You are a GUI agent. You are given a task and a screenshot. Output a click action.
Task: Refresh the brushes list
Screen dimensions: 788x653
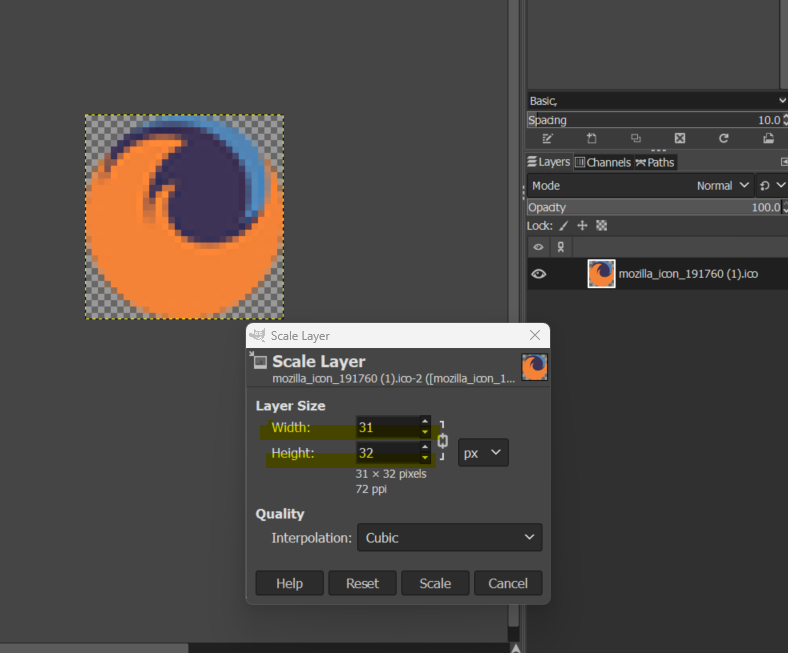724,138
